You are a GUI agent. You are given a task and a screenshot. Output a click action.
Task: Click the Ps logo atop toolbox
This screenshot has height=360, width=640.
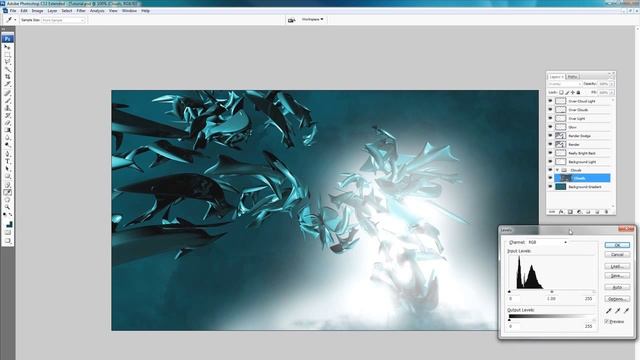point(7,39)
